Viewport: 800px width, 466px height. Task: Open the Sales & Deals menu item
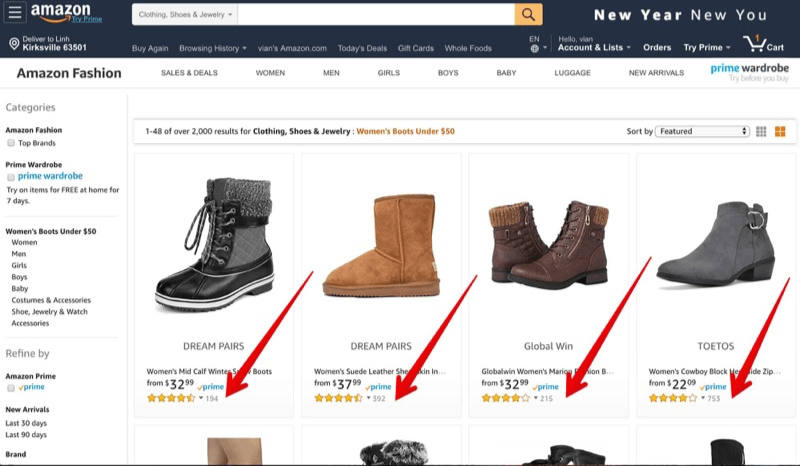click(189, 73)
